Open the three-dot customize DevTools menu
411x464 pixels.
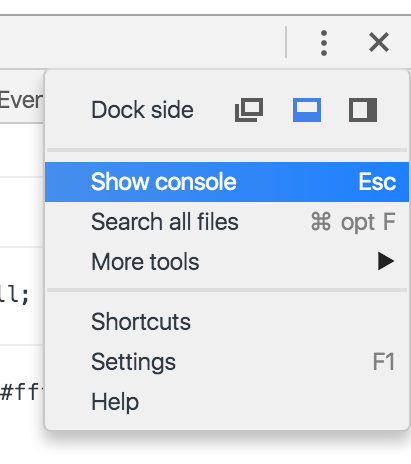point(324,43)
